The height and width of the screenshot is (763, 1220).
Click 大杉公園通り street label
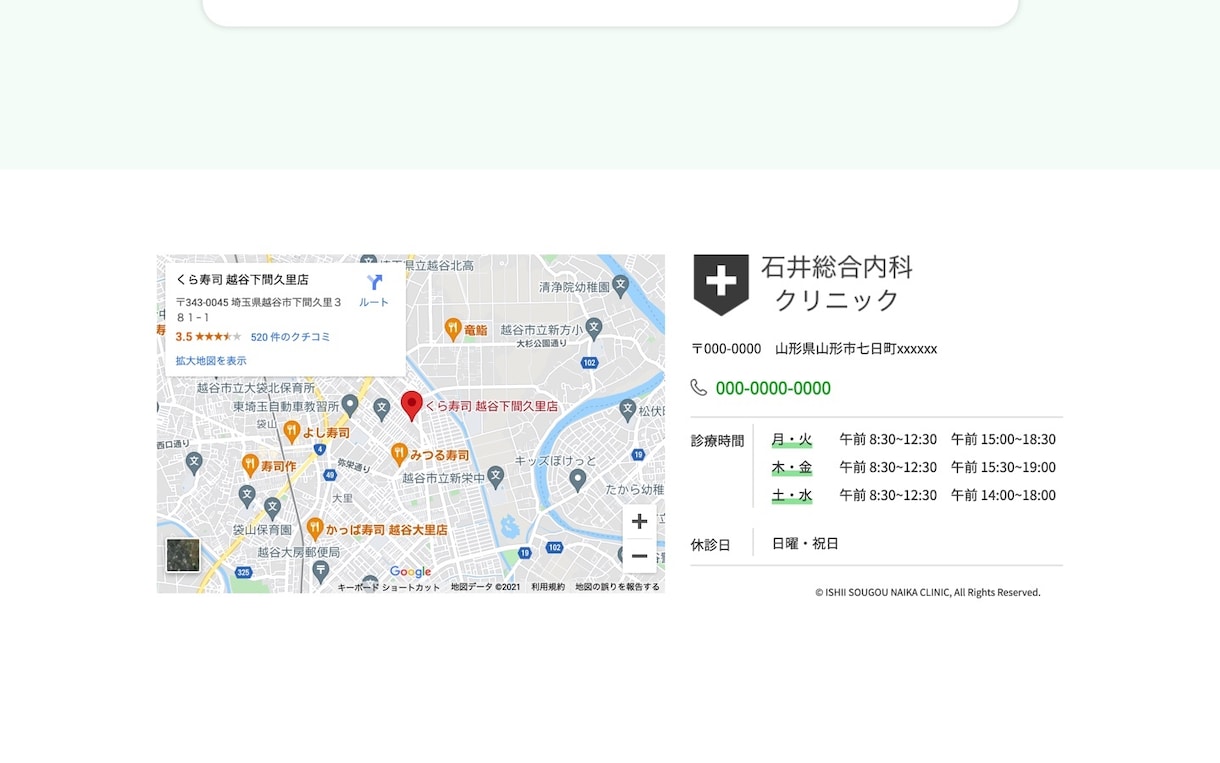coord(541,344)
